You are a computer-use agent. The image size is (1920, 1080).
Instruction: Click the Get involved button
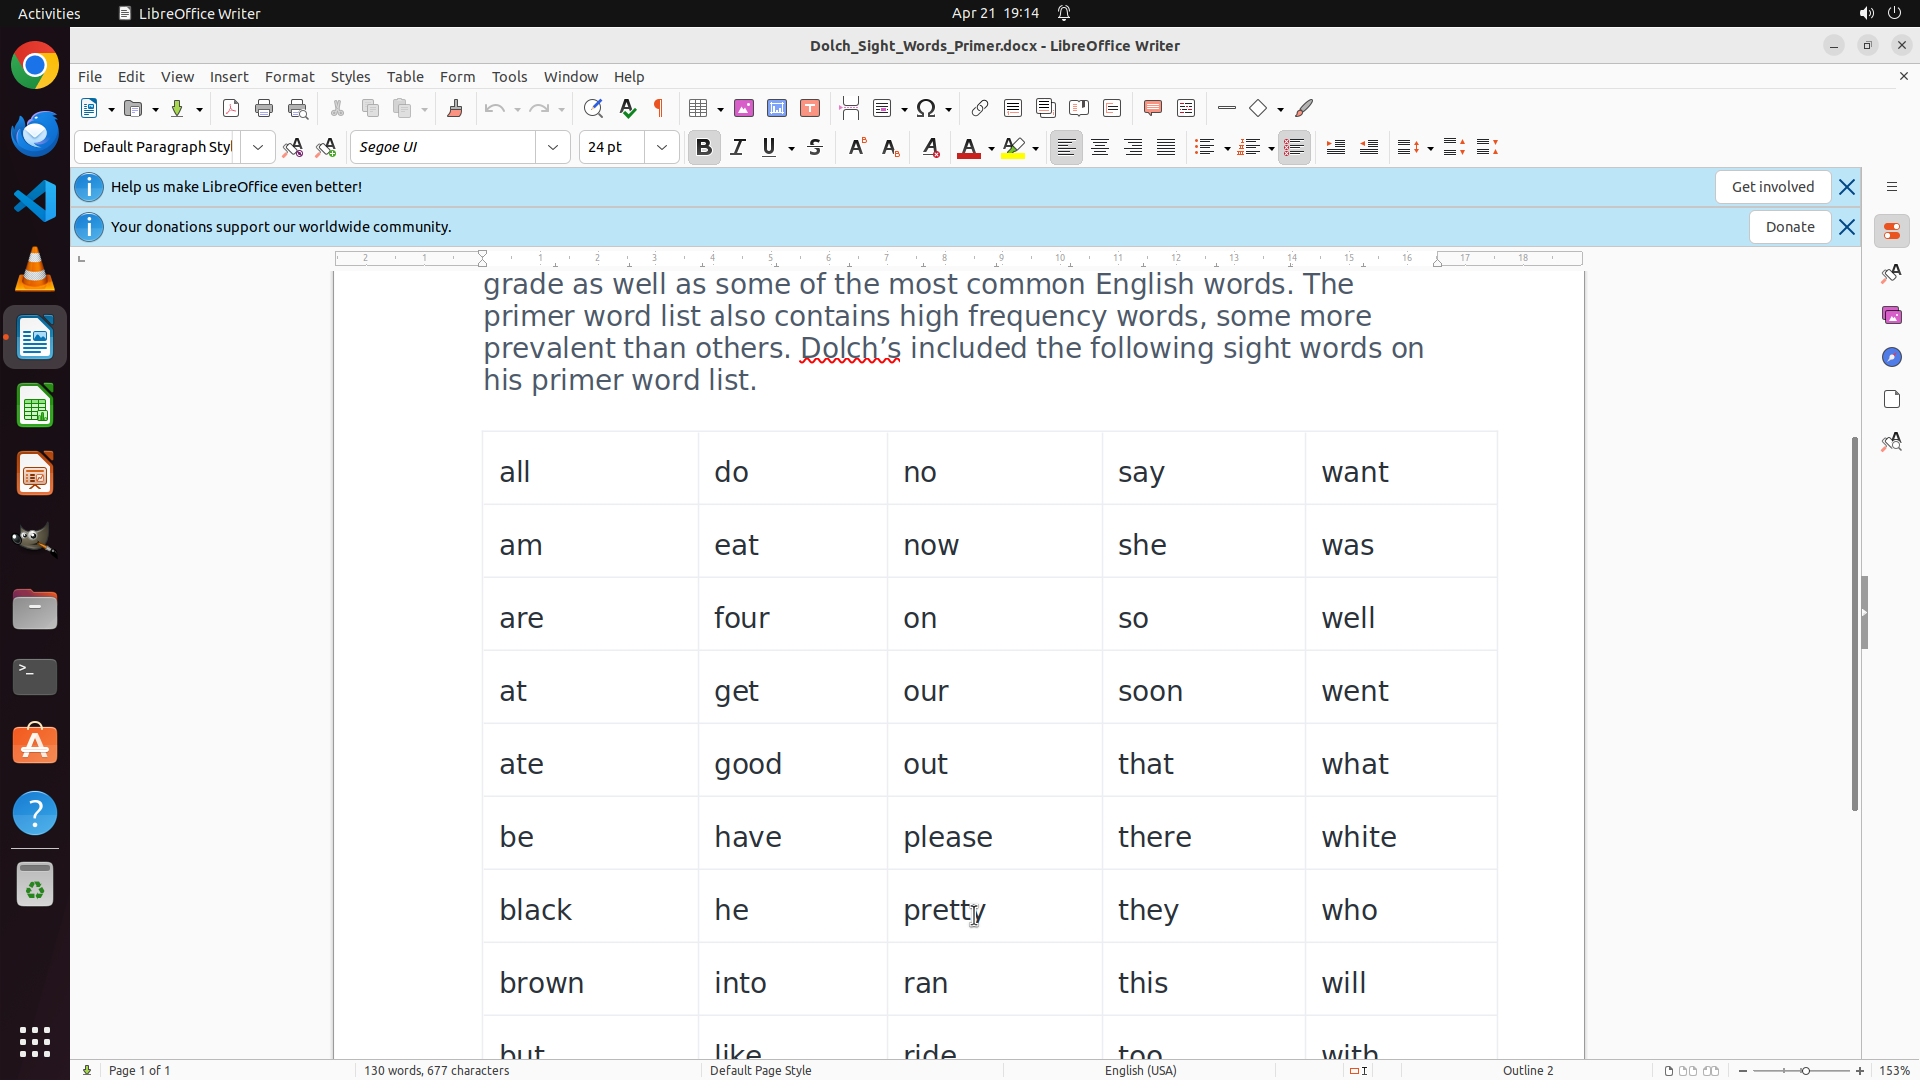pos(1772,187)
